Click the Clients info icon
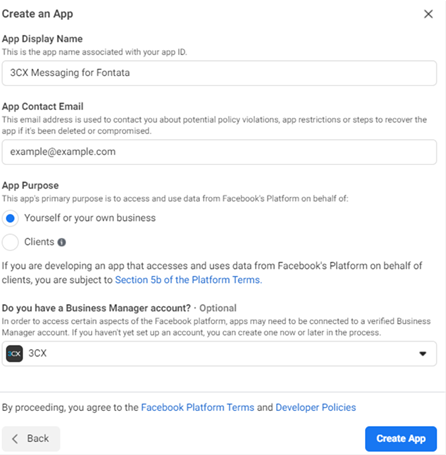Screen dimensions: 446x455 [62, 242]
